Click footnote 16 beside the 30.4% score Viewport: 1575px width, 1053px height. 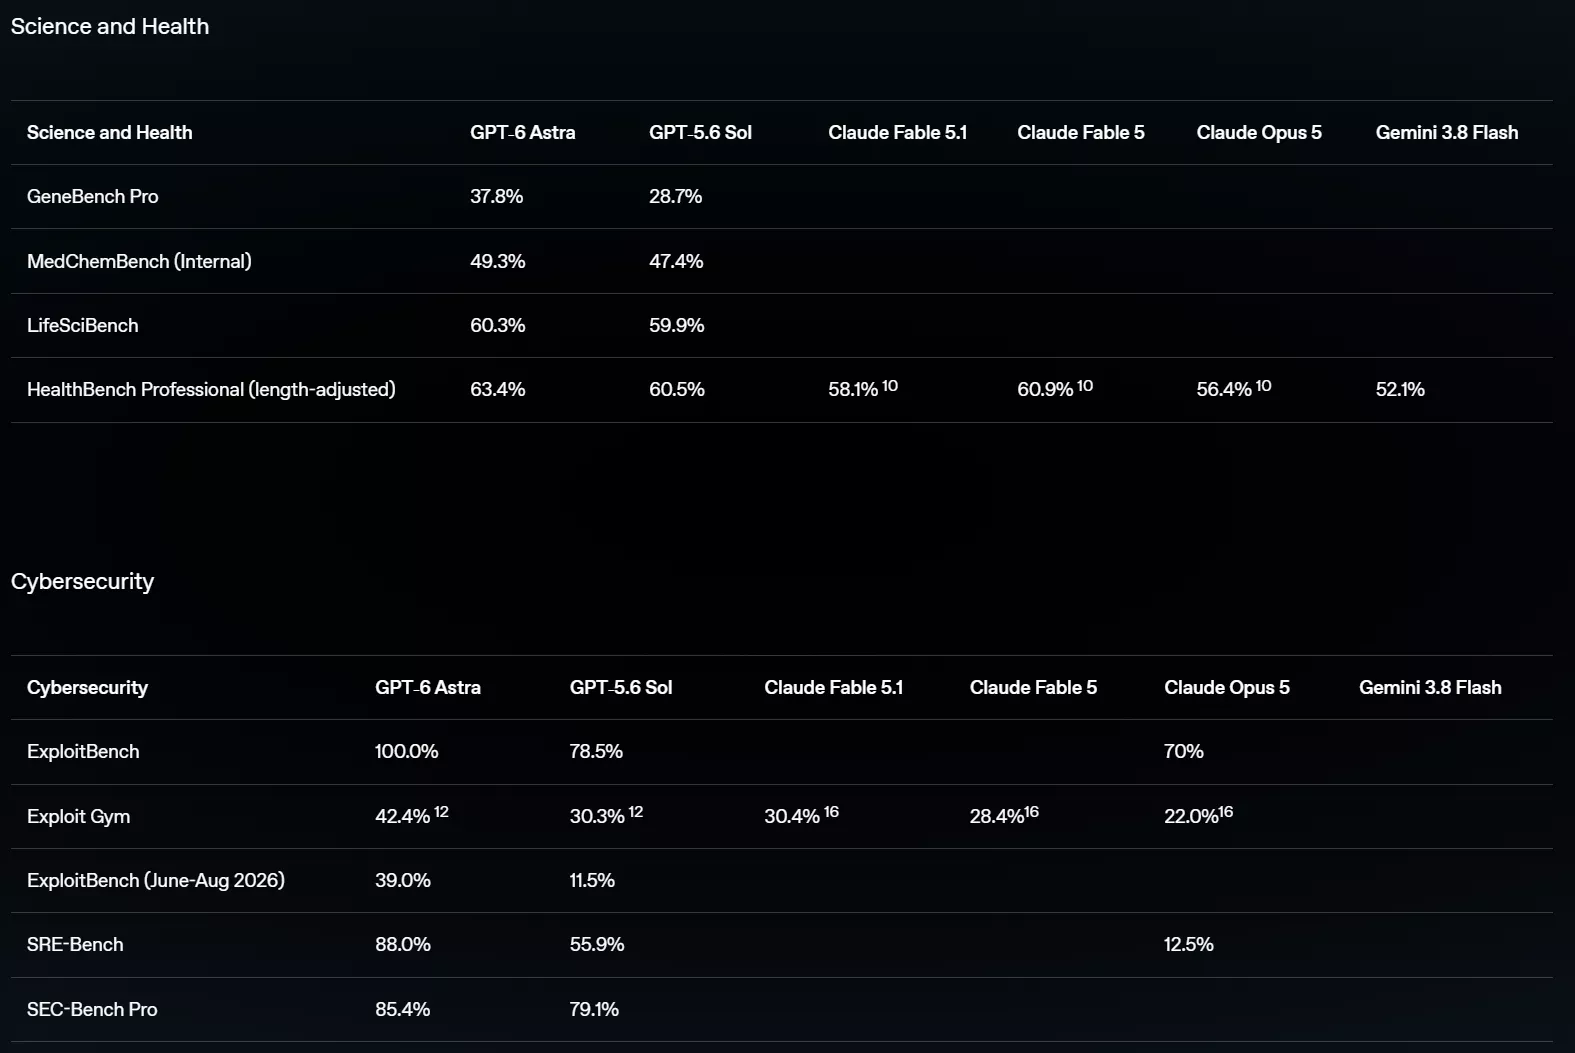(831, 812)
